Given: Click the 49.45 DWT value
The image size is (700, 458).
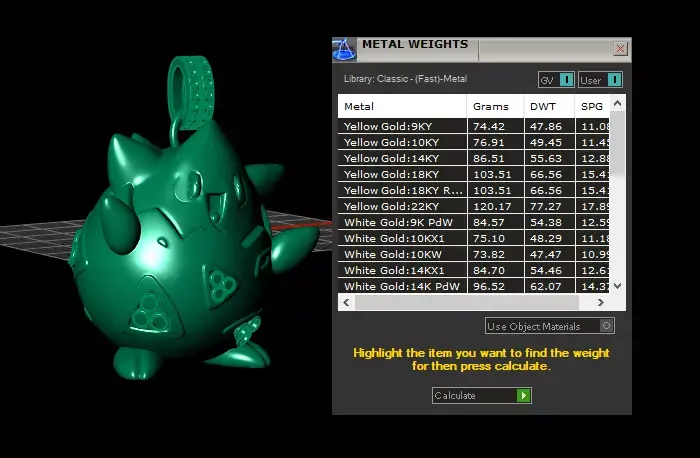Looking at the screenshot, I should (x=546, y=142).
